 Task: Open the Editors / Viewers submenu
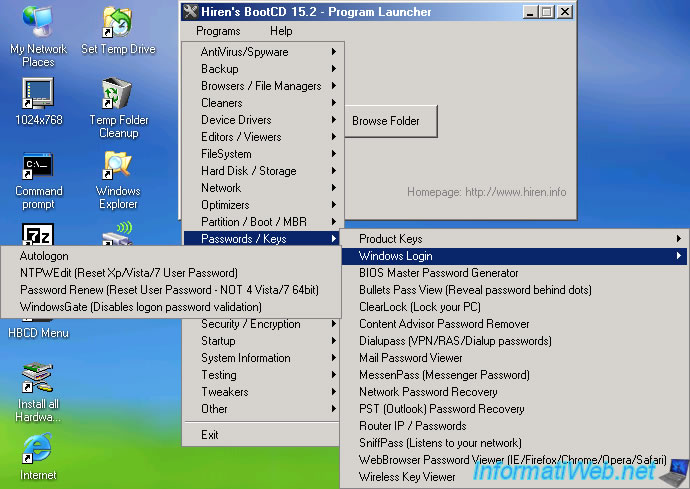point(262,137)
